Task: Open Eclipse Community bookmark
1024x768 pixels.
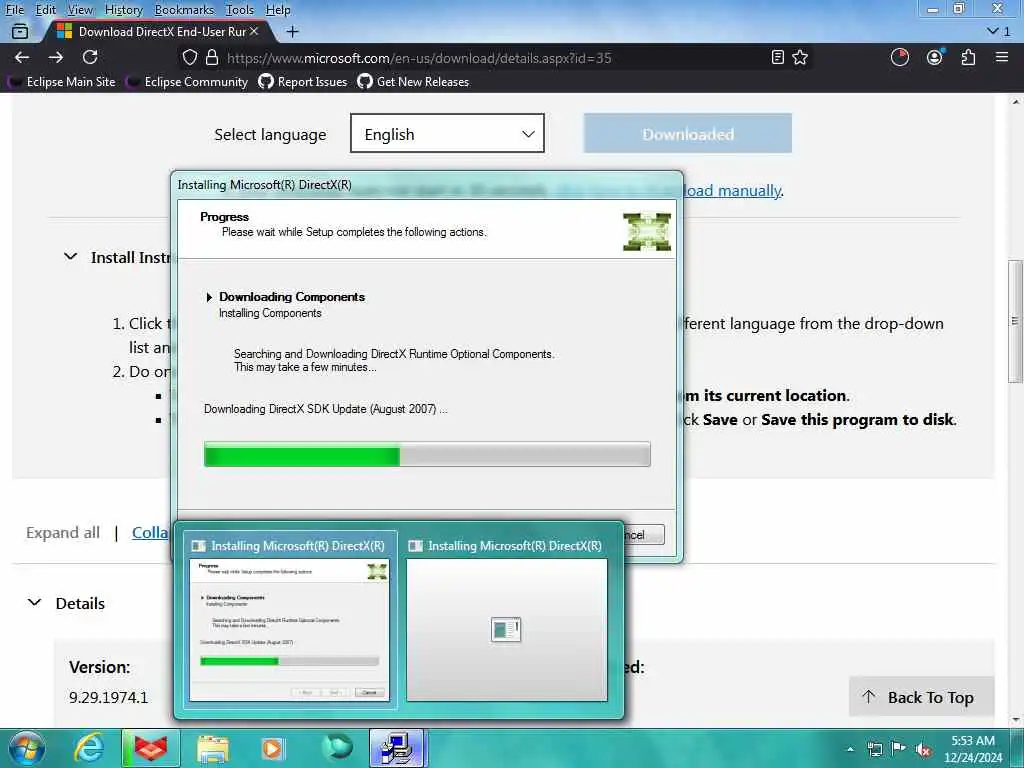Action: click(187, 82)
